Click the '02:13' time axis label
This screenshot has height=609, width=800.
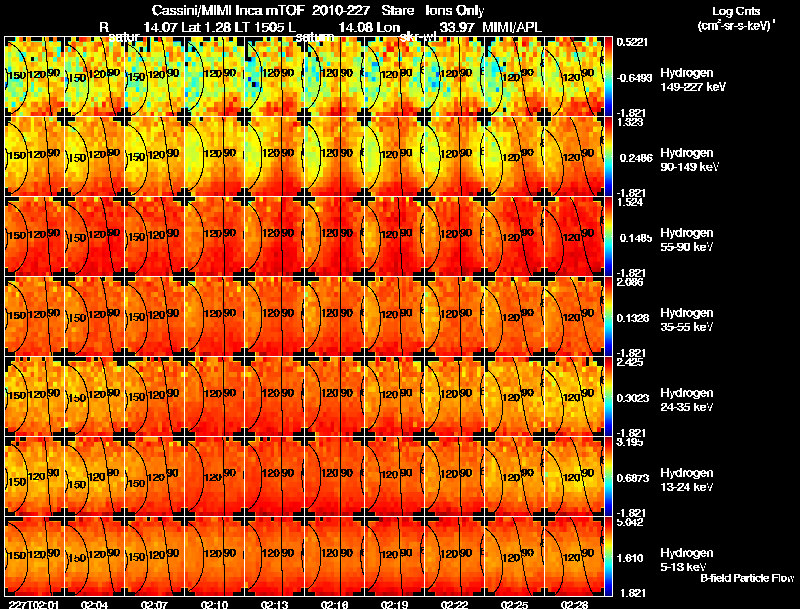pyautogui.click(x=274, y=605)
